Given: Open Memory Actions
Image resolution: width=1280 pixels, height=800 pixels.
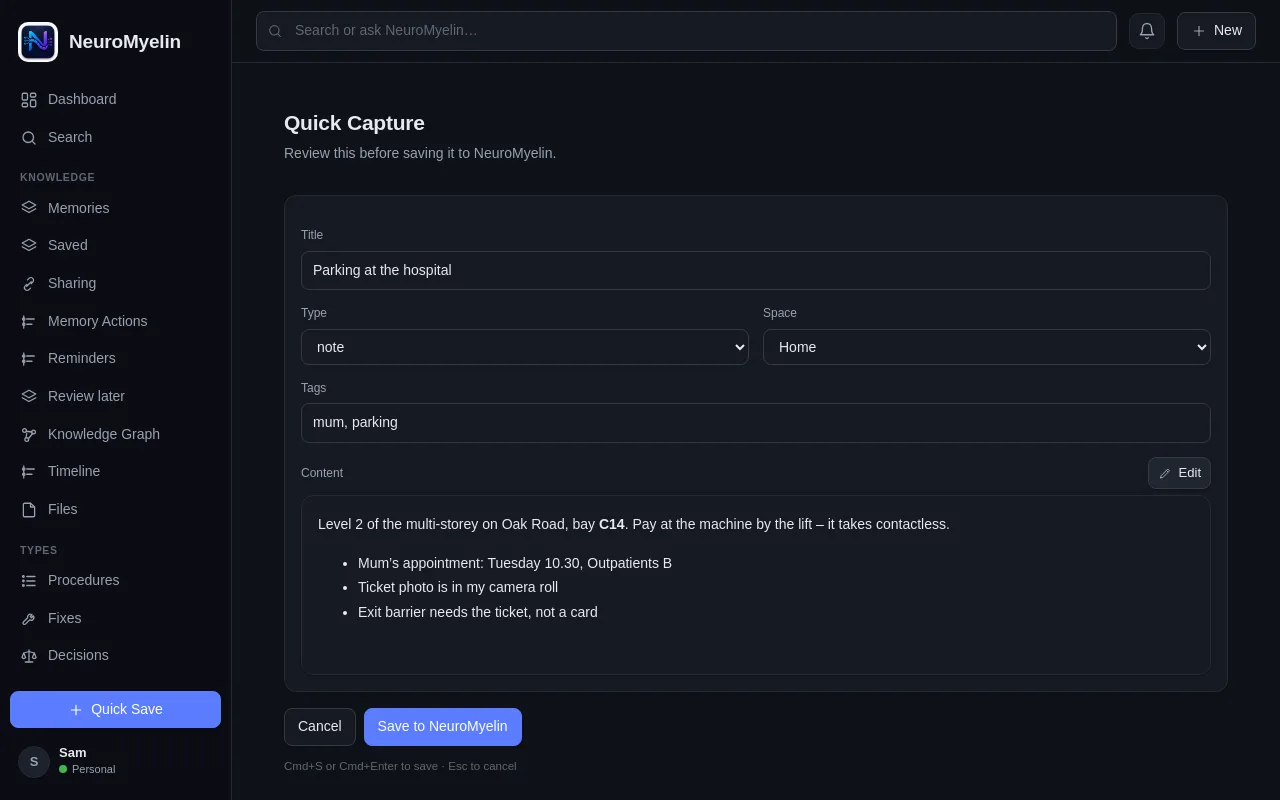Looking at the screenshot, I should point(115,321).
